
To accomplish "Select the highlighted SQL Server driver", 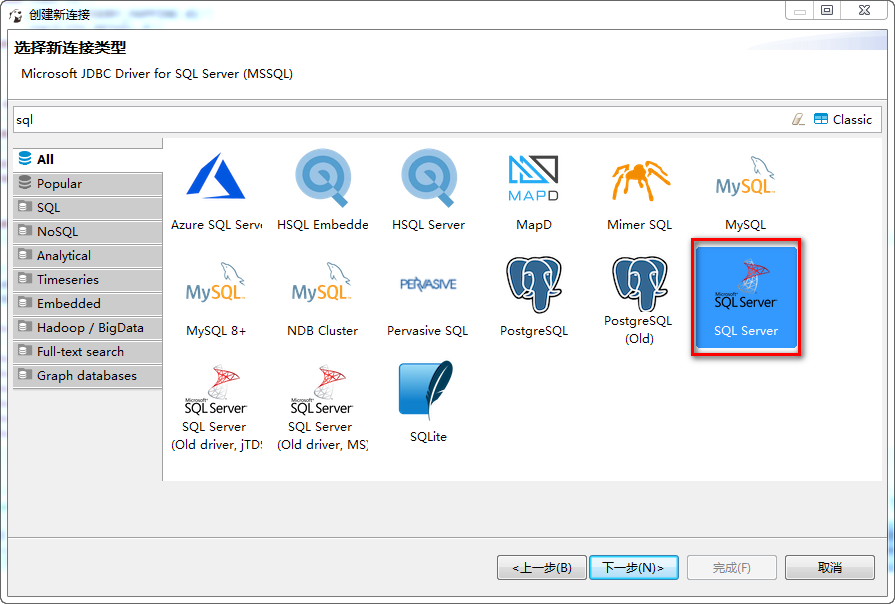I will (x=746, y=297).
